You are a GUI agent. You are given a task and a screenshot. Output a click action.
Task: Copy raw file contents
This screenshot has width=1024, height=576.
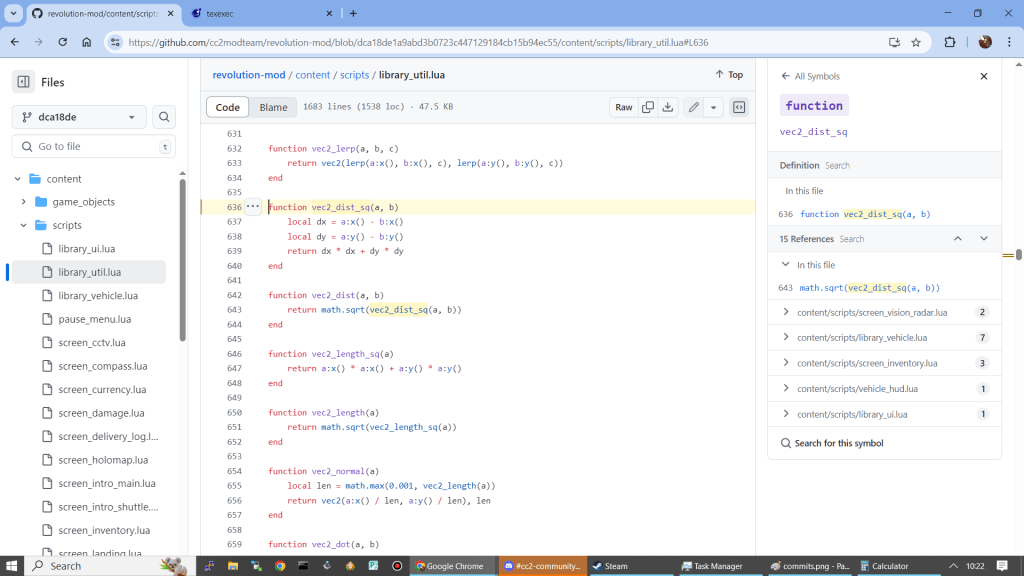(x=648, y=107)
